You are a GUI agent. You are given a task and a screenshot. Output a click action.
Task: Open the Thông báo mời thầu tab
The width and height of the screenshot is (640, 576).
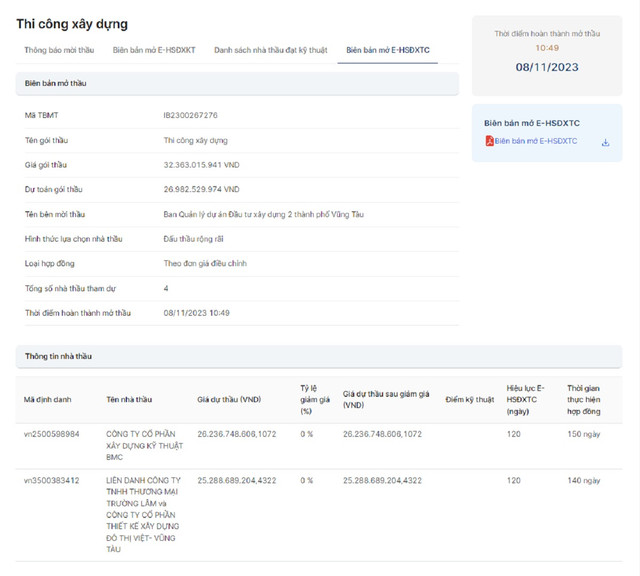click(x=59, y=50)
